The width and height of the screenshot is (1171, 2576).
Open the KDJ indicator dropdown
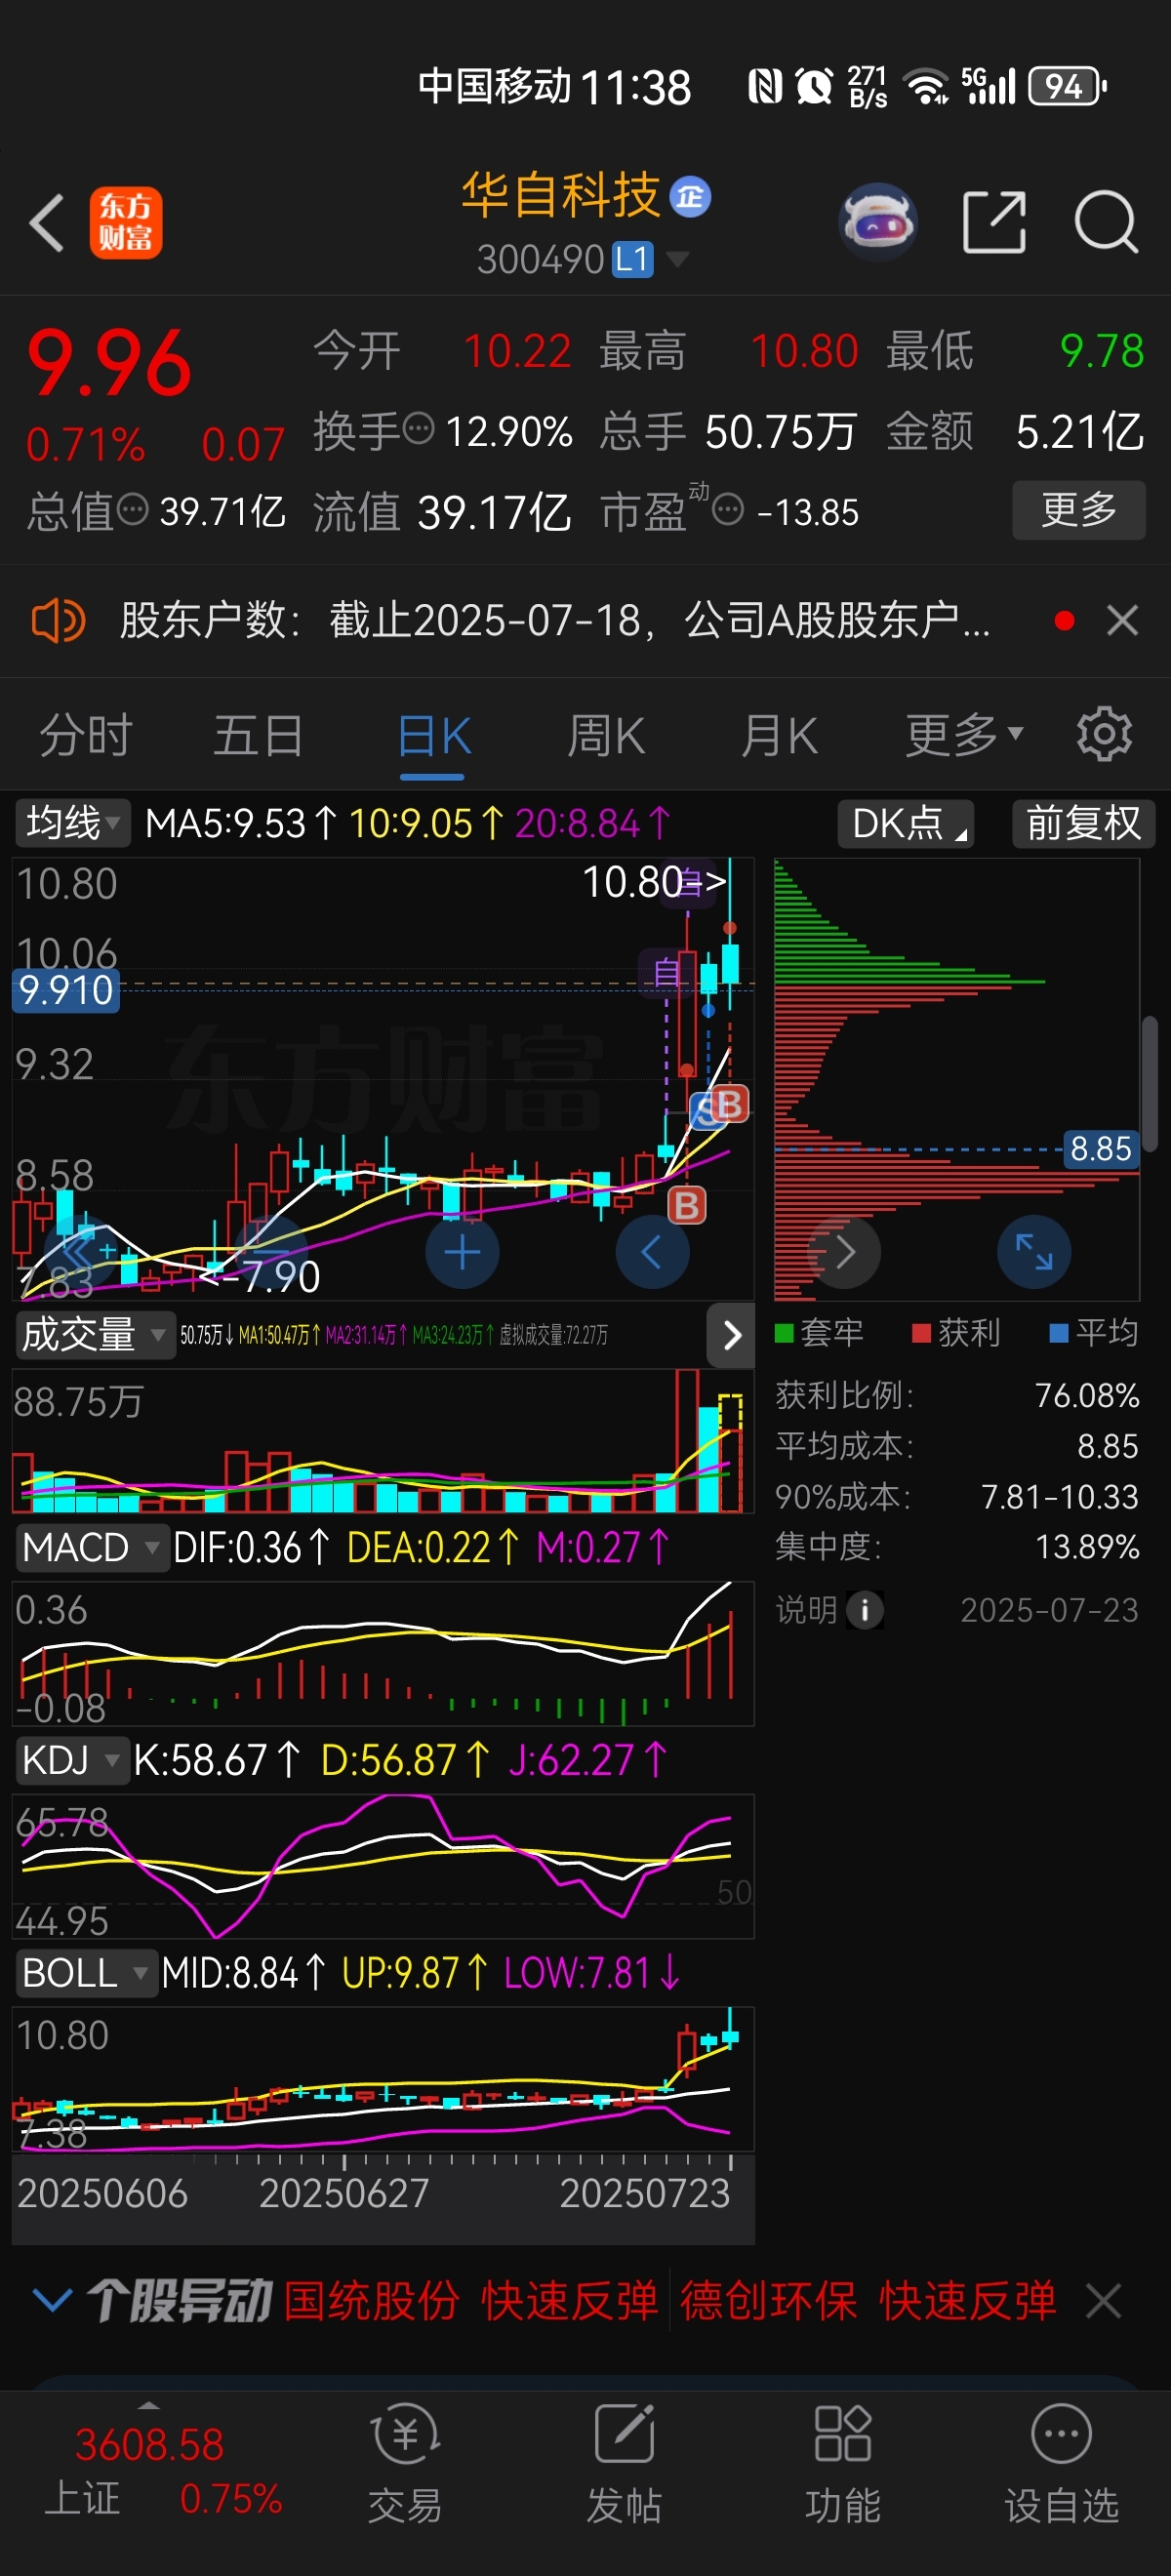pos(72,1760)
